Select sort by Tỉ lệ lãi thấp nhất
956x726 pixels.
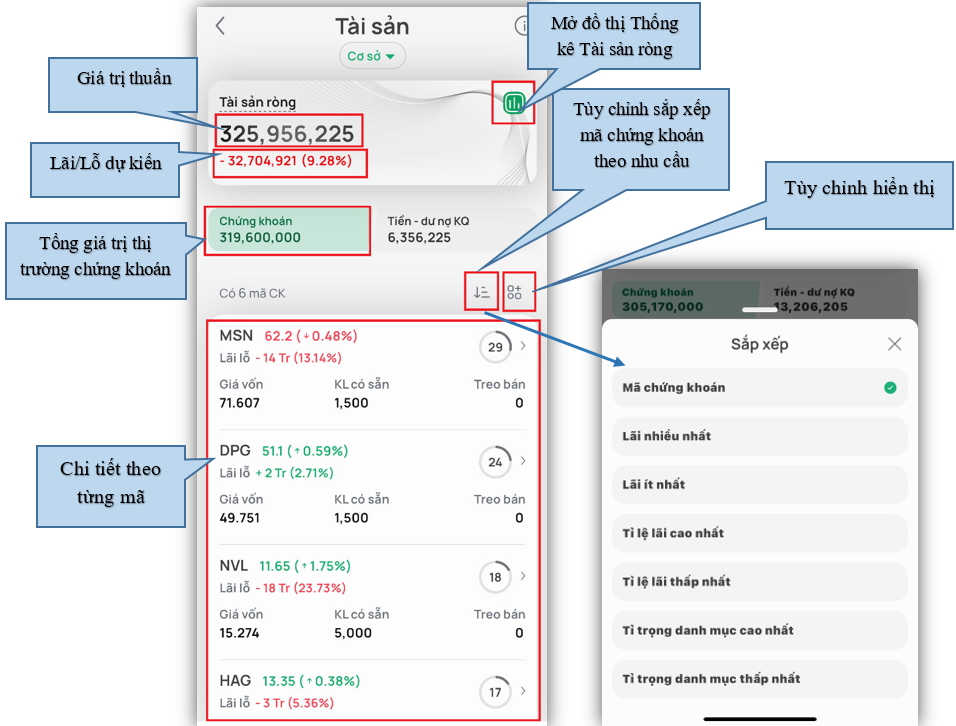(760, 582)
